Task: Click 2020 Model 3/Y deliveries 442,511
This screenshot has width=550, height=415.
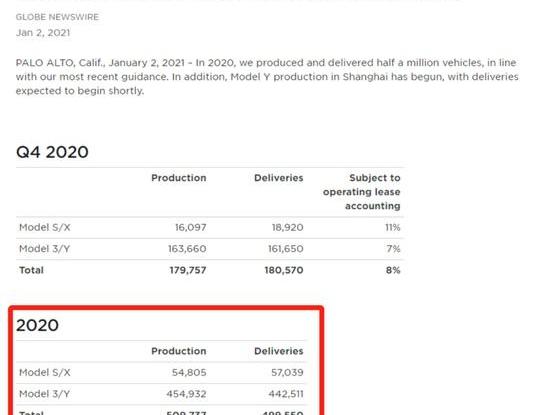Action: tap(286, 394)
